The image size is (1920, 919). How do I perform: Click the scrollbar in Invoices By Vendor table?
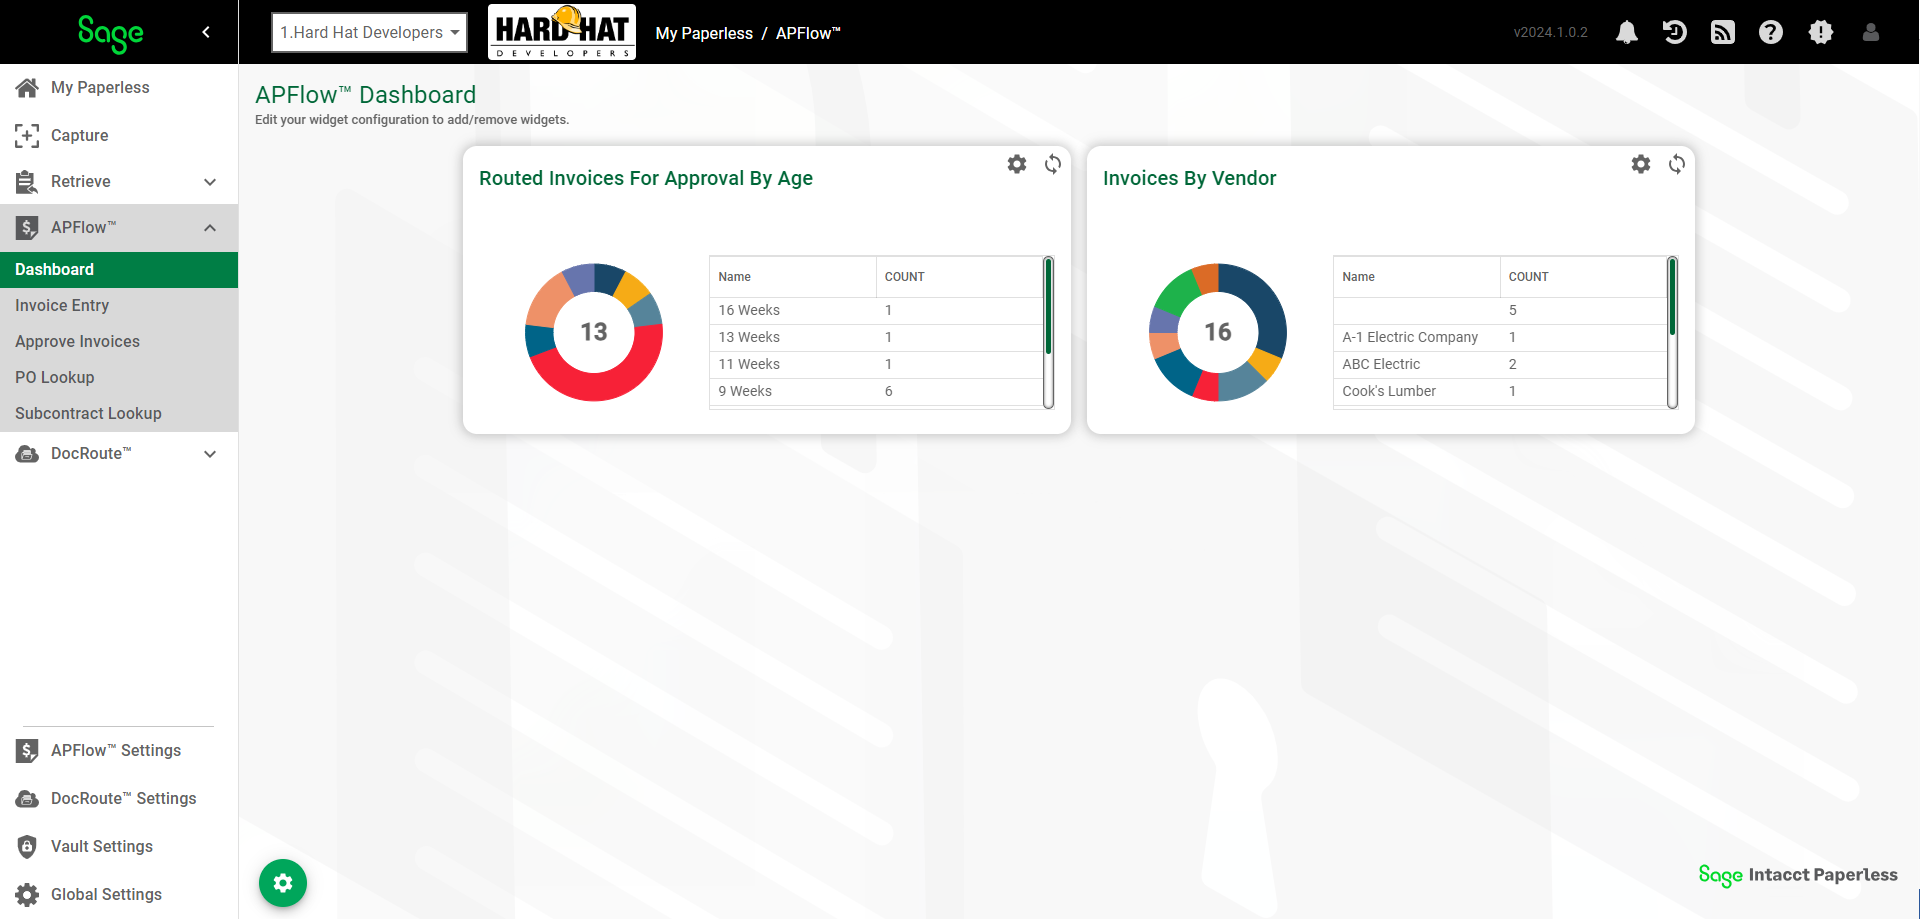(x=1672, y=297)
